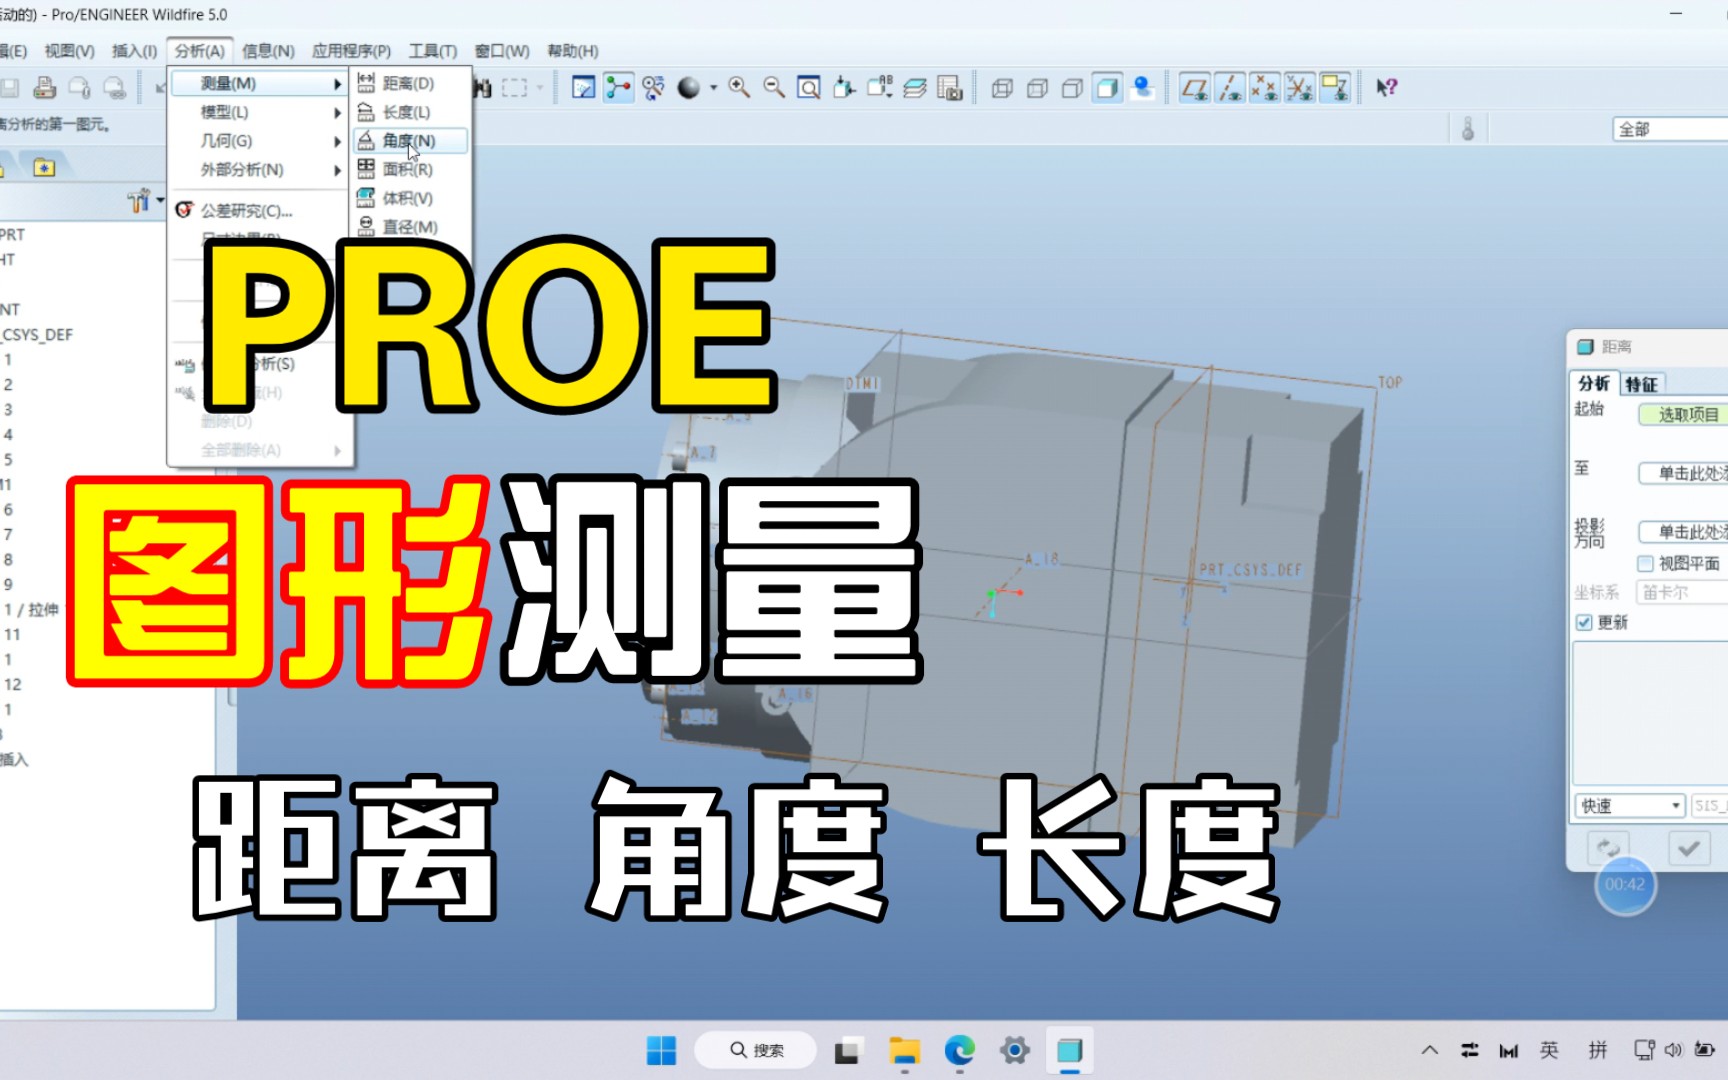Toggle datum planes display icon

[x=1194, y=88]
